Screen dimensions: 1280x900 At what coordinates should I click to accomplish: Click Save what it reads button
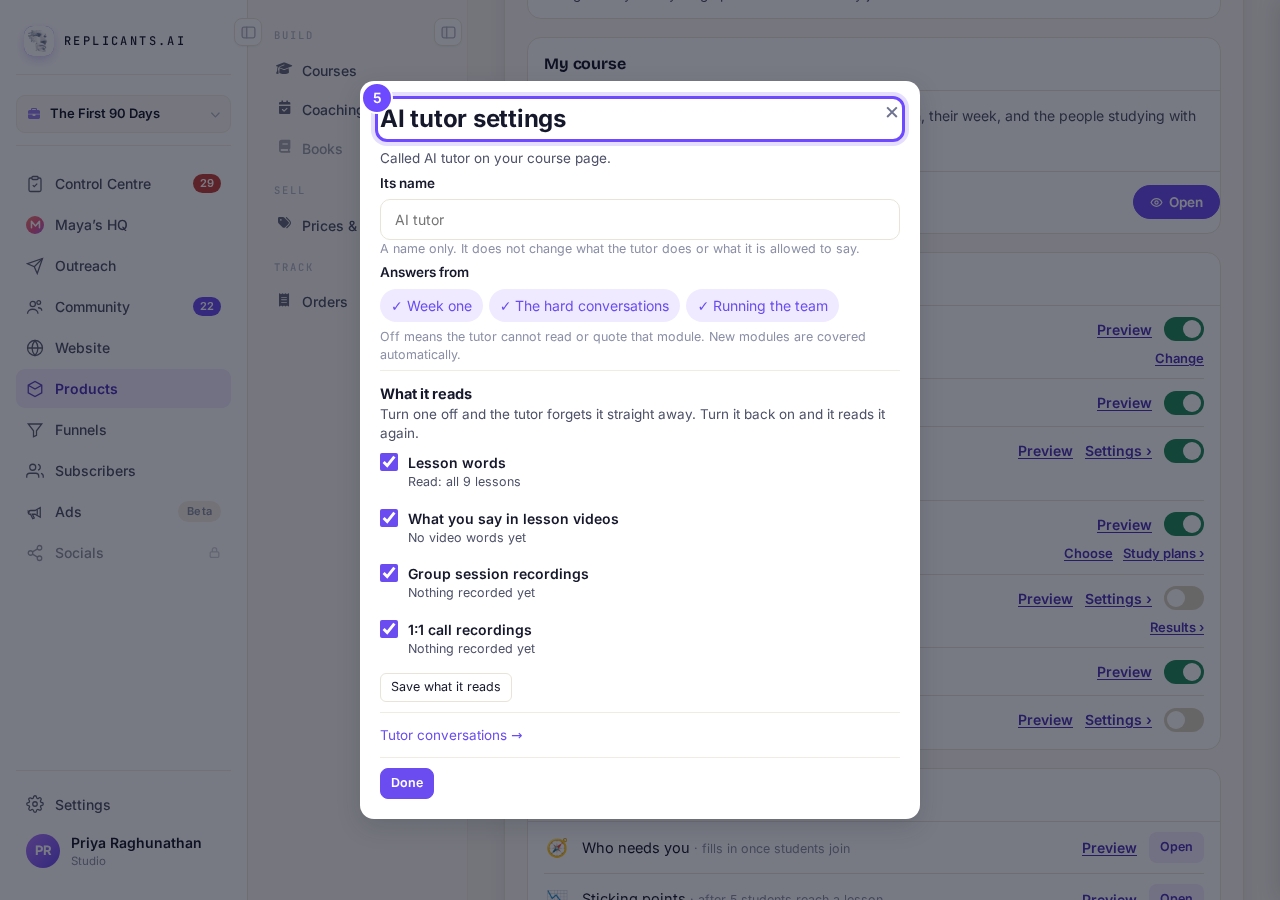click(x=446, y=687)
